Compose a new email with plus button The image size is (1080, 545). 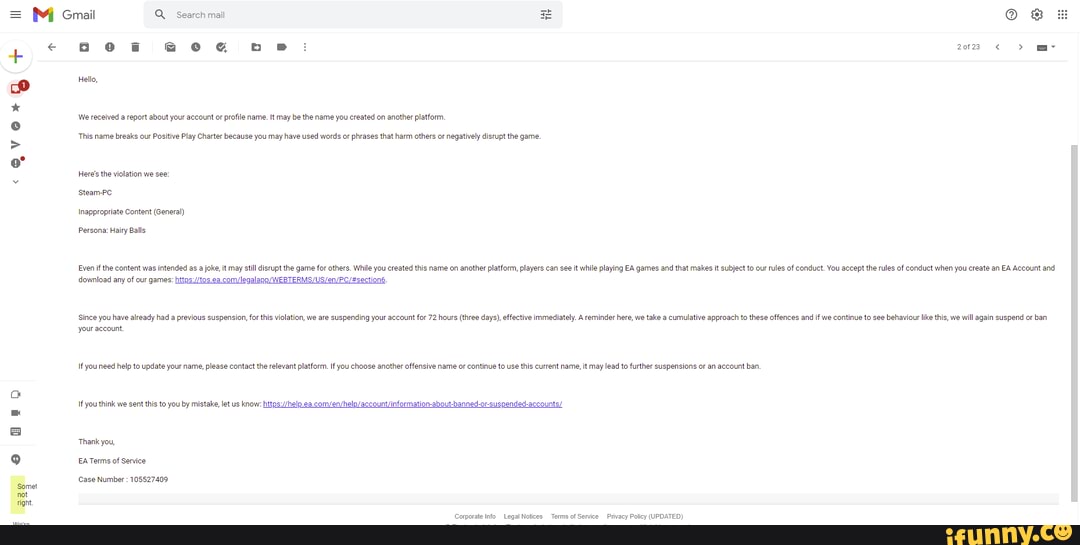click(16, 56)
